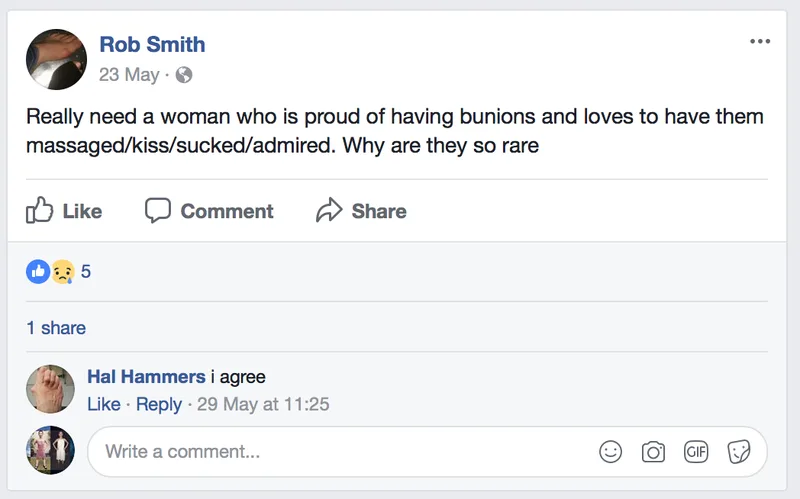Click the Share arrow icon

tap(329, 210)
